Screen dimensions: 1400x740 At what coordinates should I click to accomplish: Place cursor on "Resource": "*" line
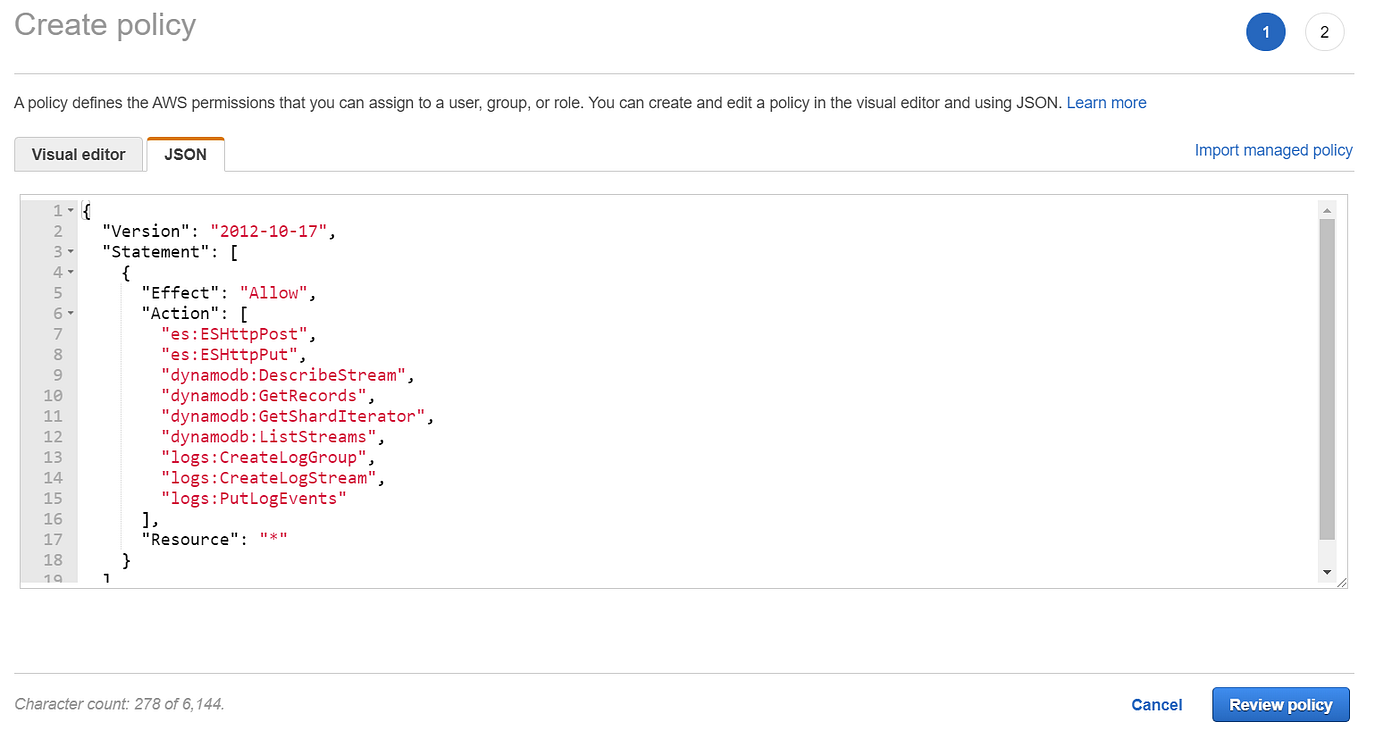[x=221, y=539]
